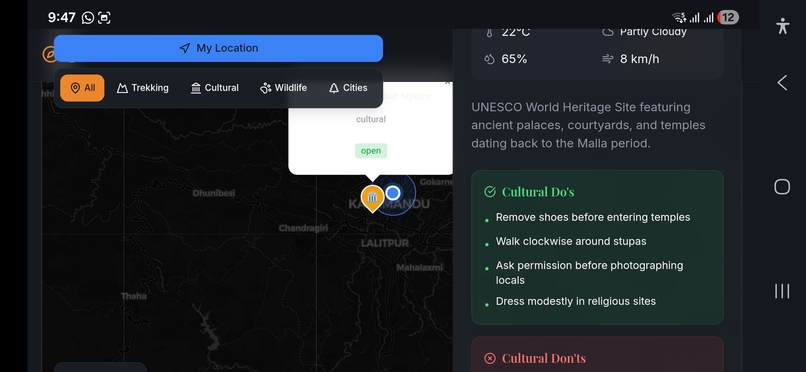806x372 pixels.
Task: Click the temple icon beside Cultural
Action: 195,88
